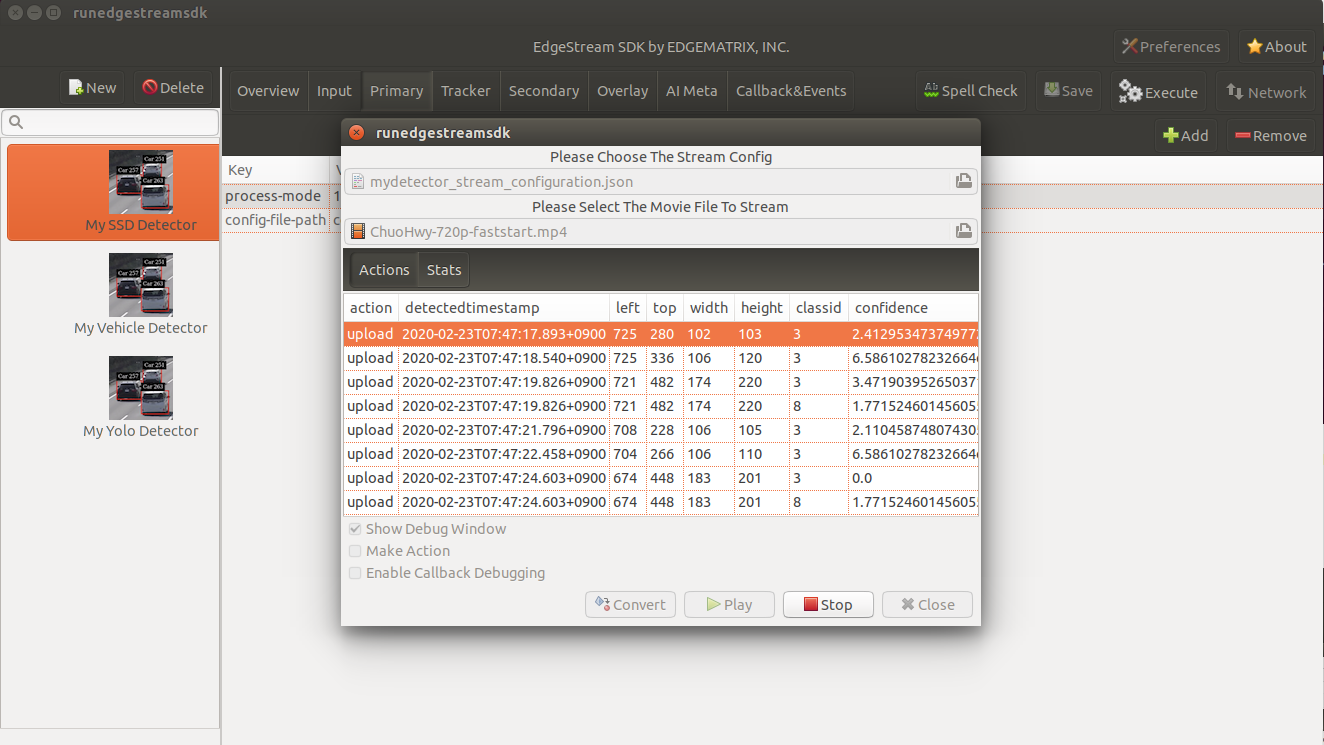Run Spell Check on configuration

coord(970,91)
